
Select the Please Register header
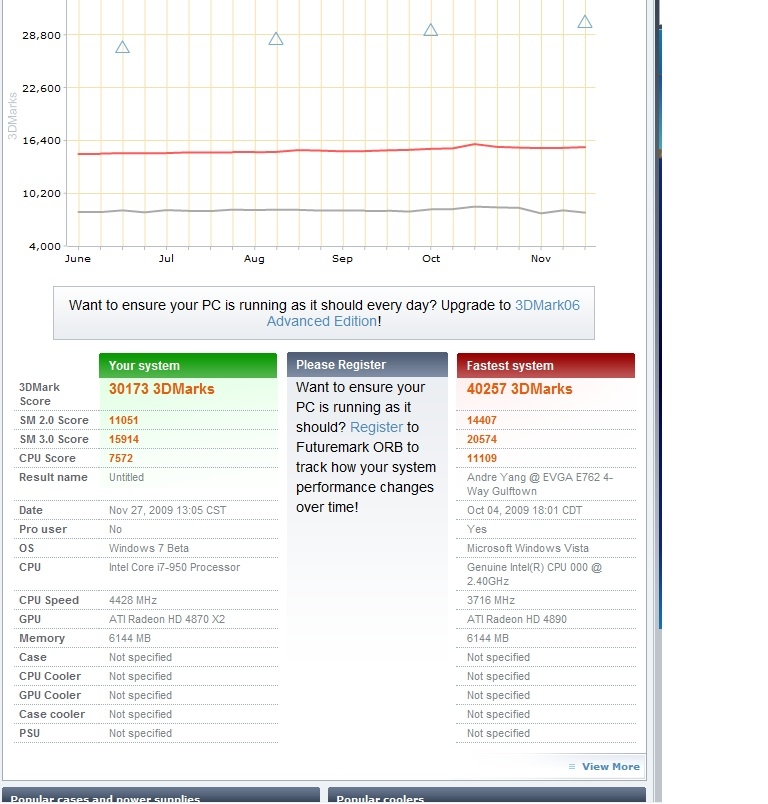click(x=367, y=365)
